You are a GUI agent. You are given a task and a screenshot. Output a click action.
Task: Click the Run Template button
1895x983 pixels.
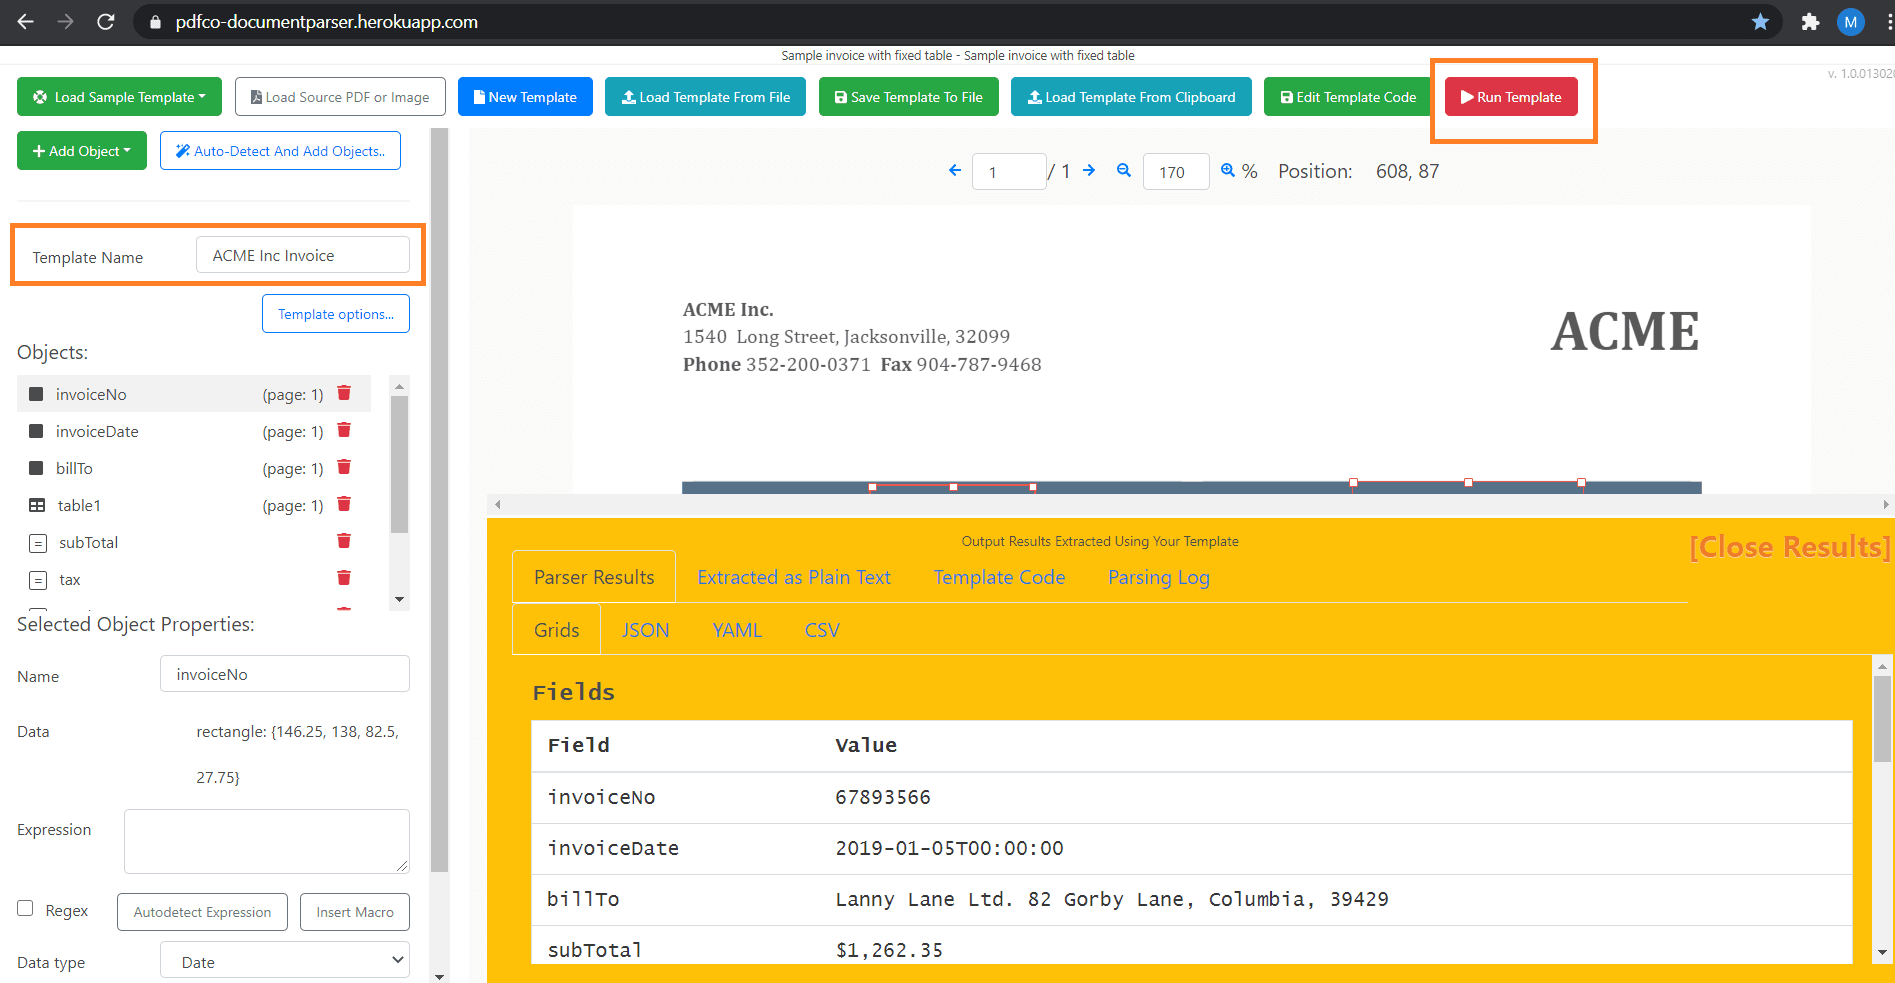click(1511, 96)
